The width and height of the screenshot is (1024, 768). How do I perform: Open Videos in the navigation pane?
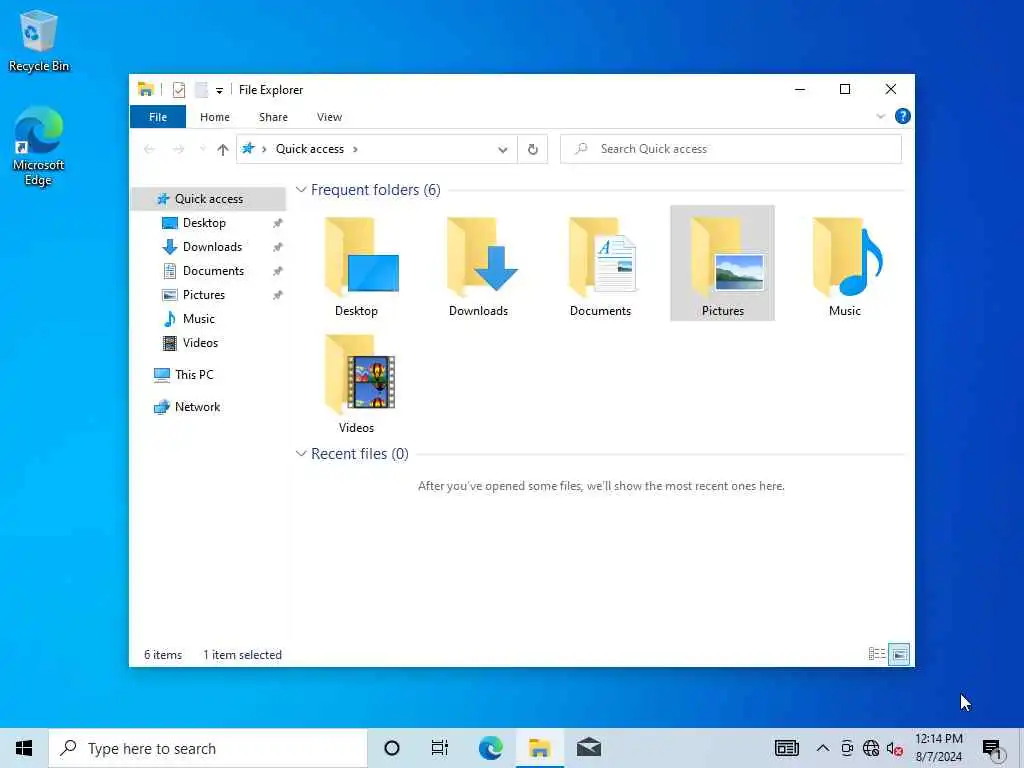pyautogui.click(x=200, y=343)
